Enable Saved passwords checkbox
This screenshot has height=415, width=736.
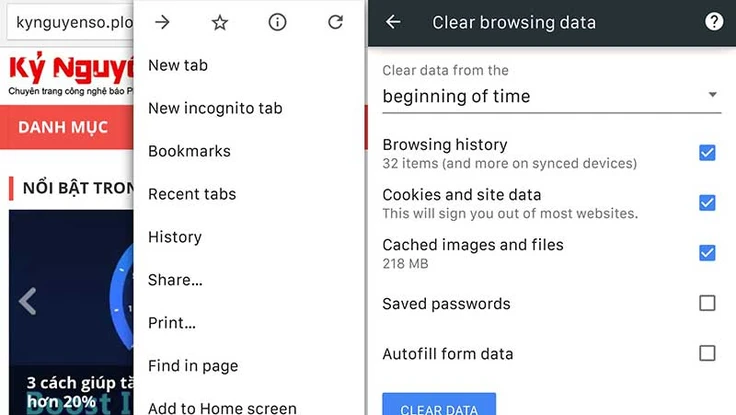[707, 303]
